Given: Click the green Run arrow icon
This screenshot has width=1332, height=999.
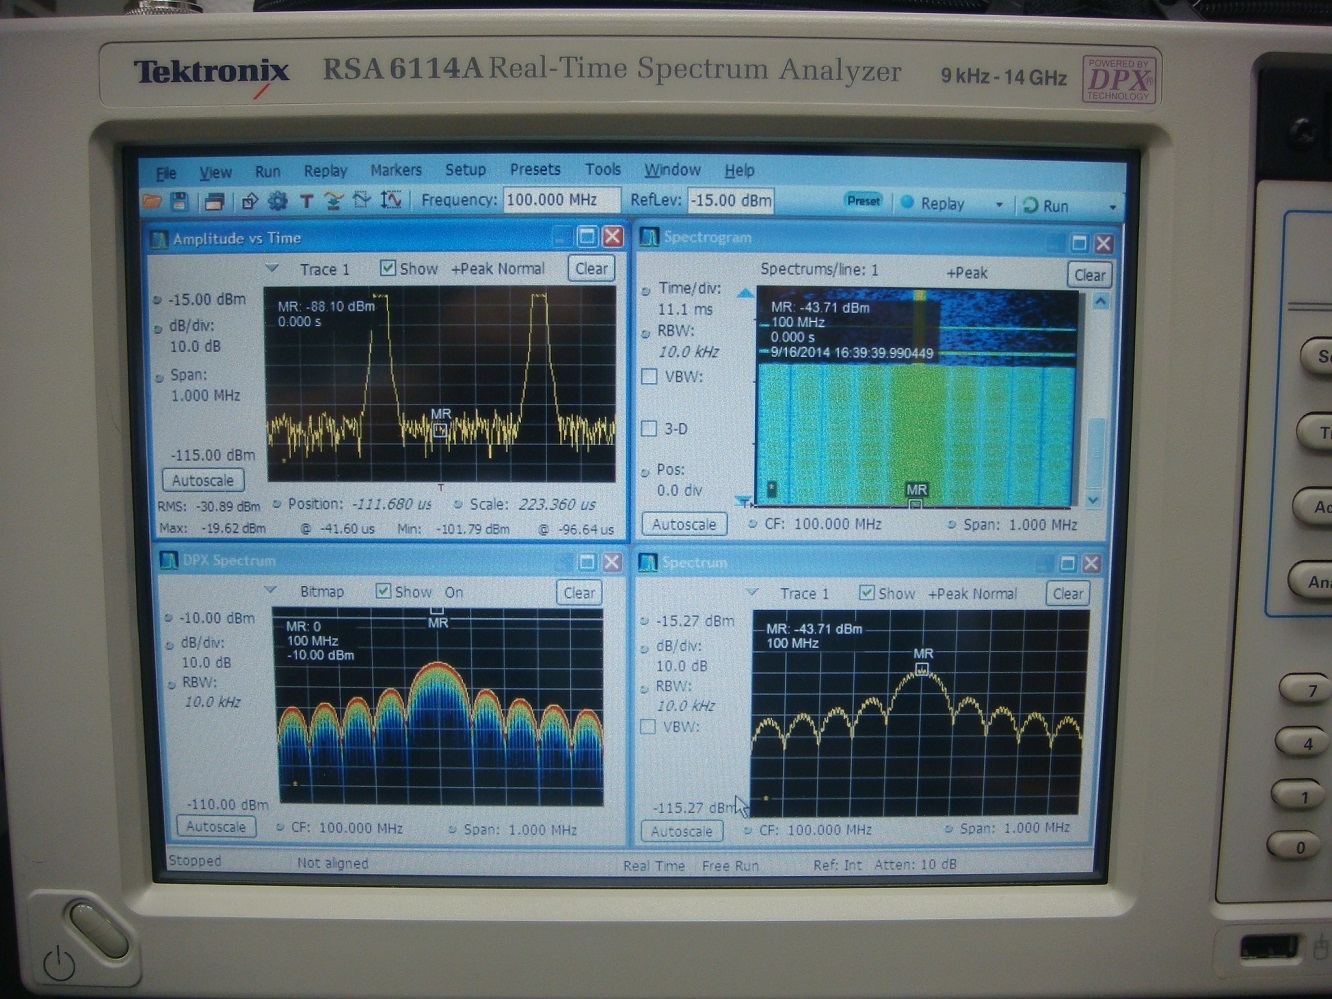Looking at the screenshot, I should [1030, 205].
